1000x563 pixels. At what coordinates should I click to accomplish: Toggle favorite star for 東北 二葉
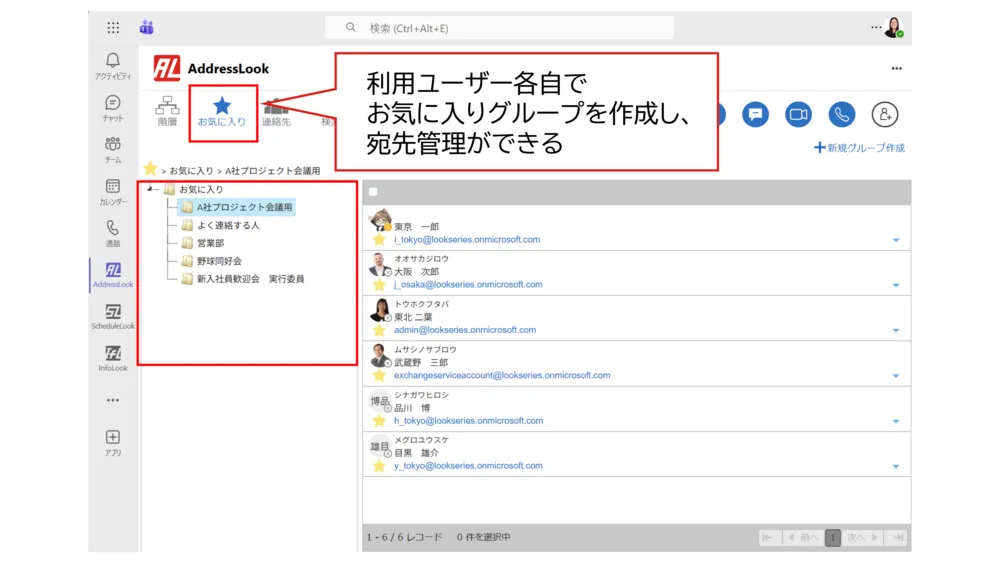coord(379,330)
